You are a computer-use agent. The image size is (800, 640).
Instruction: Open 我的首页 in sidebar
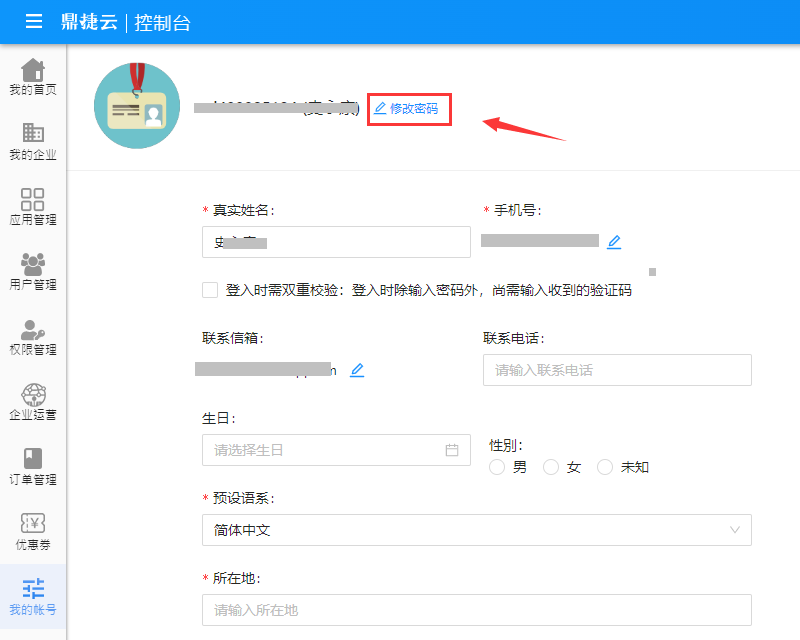(x=33, y=77)
